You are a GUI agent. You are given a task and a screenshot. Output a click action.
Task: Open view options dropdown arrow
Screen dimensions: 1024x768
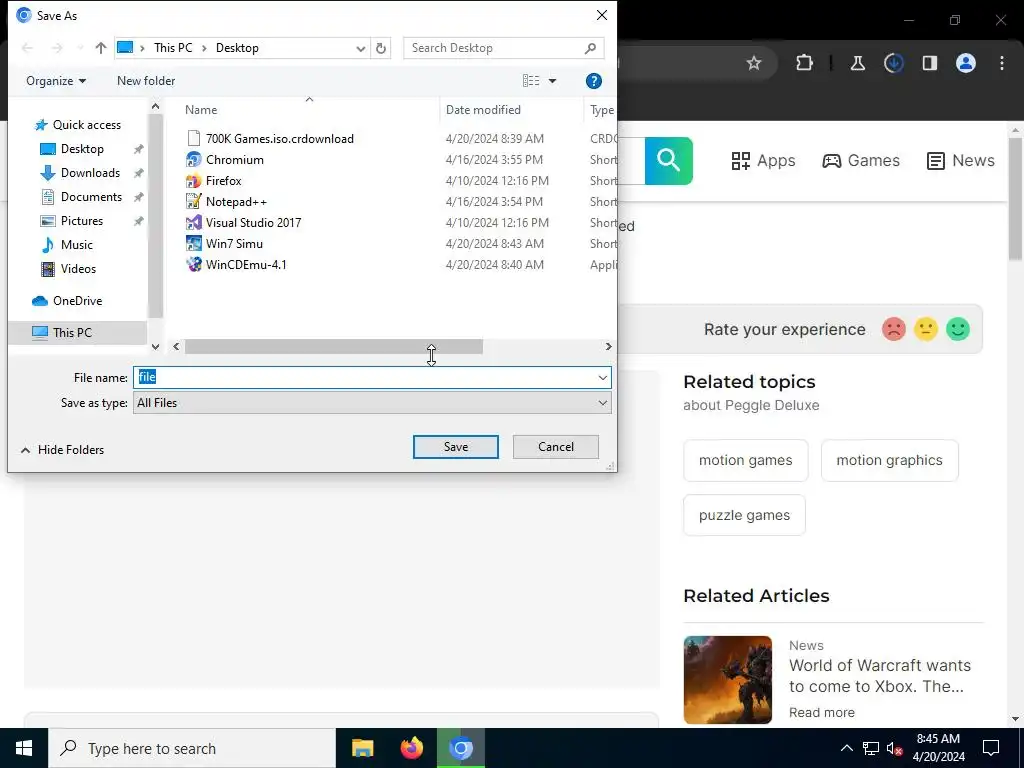coord(552,81)
